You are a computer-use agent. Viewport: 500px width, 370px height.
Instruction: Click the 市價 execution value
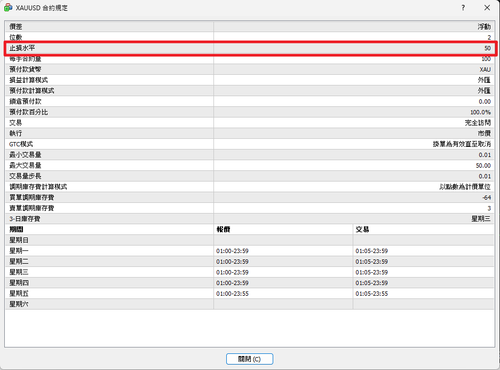[484, 133]
